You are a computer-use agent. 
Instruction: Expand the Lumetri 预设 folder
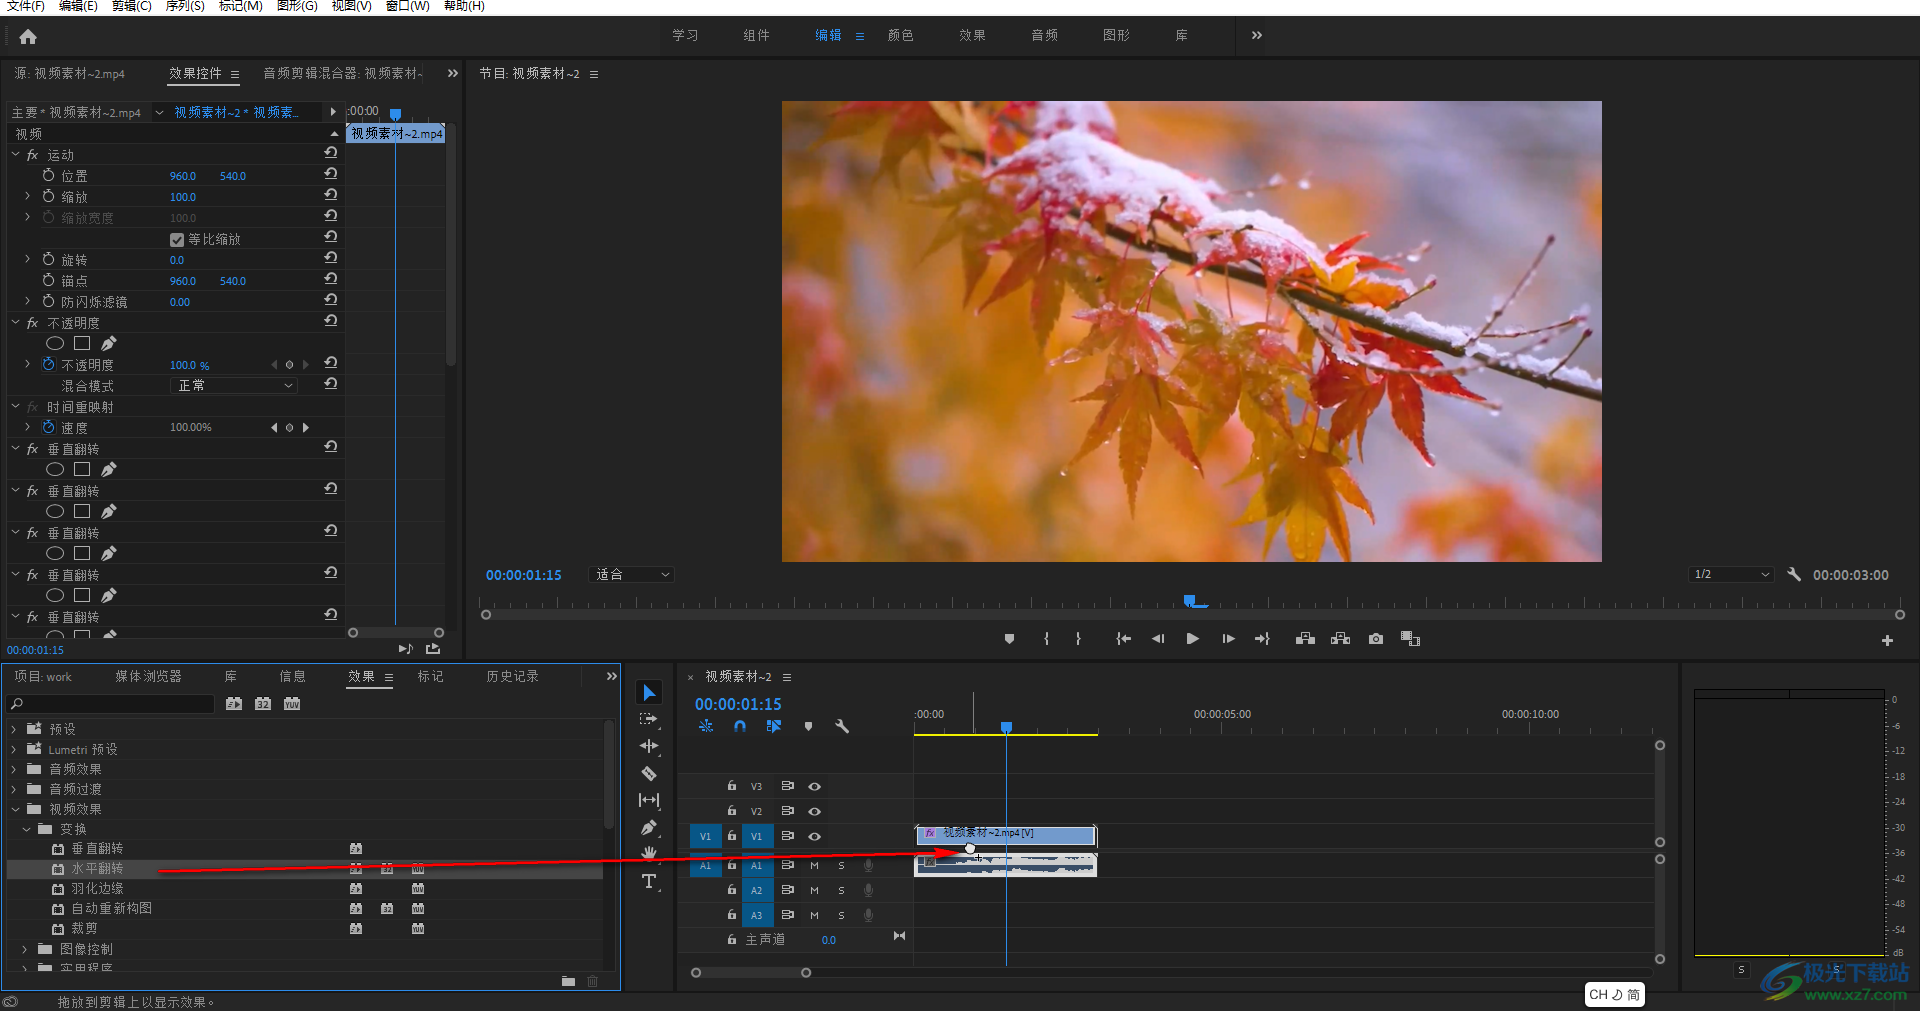[14, 749]
